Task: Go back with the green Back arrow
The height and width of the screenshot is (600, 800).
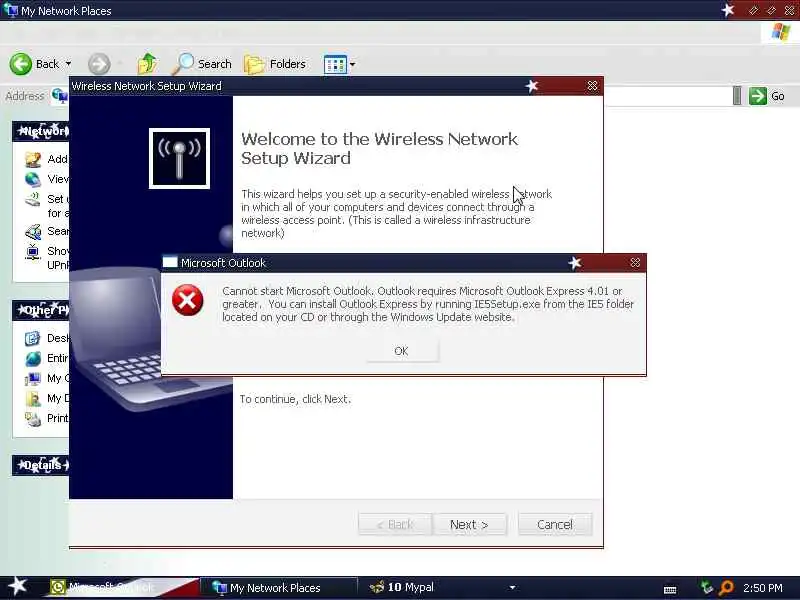Action: [21, 64]
